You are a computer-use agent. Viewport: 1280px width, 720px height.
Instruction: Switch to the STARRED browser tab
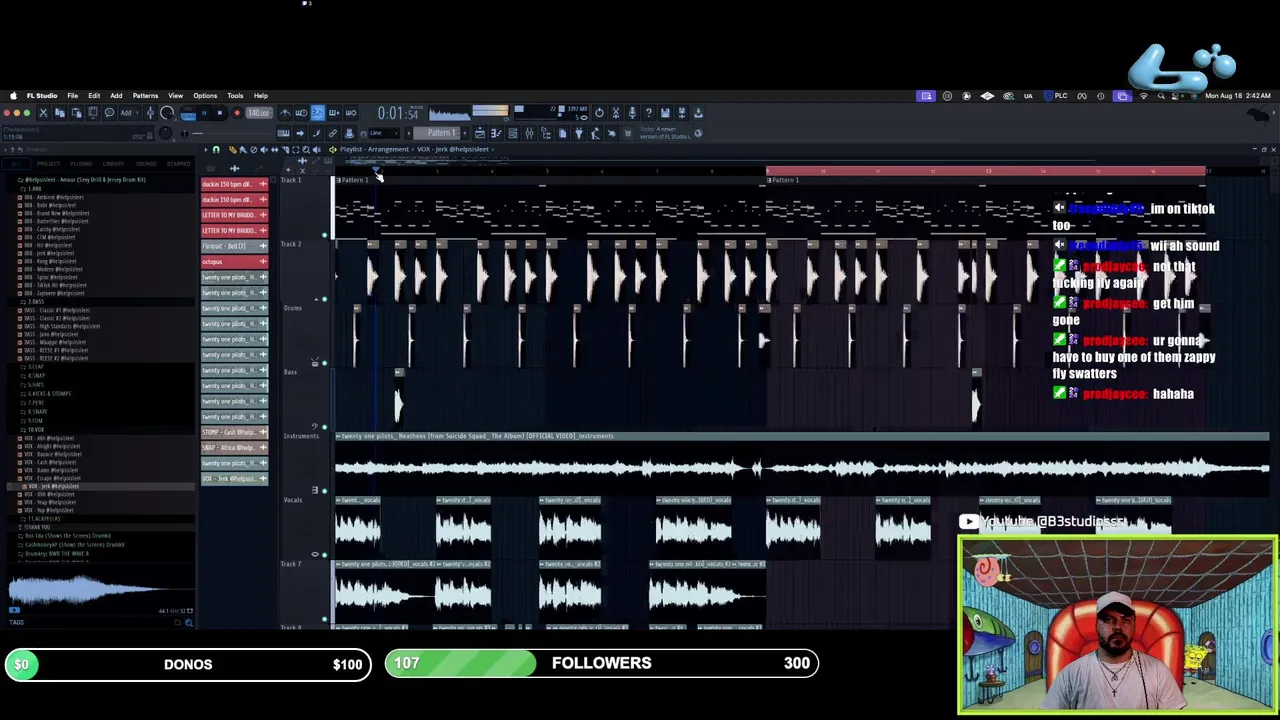(179, 164)
